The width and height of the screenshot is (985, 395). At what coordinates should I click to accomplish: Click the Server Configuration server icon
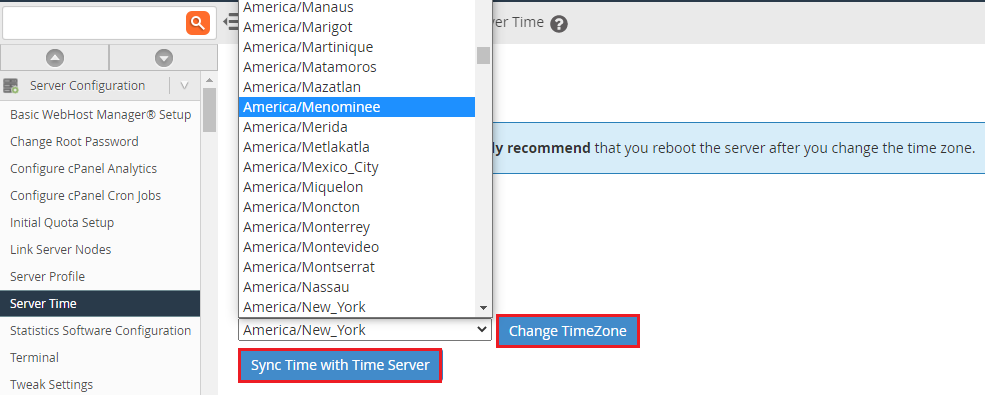click(x=11, y=85)
